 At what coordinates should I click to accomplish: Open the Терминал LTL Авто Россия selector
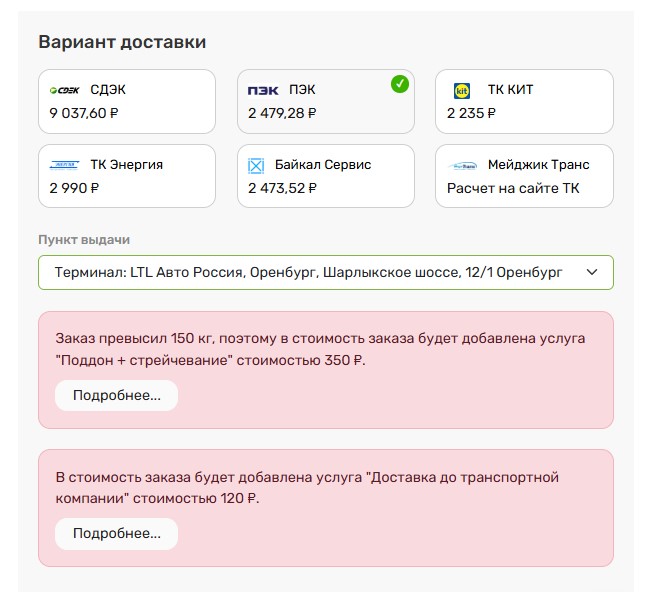pos(326,272)
